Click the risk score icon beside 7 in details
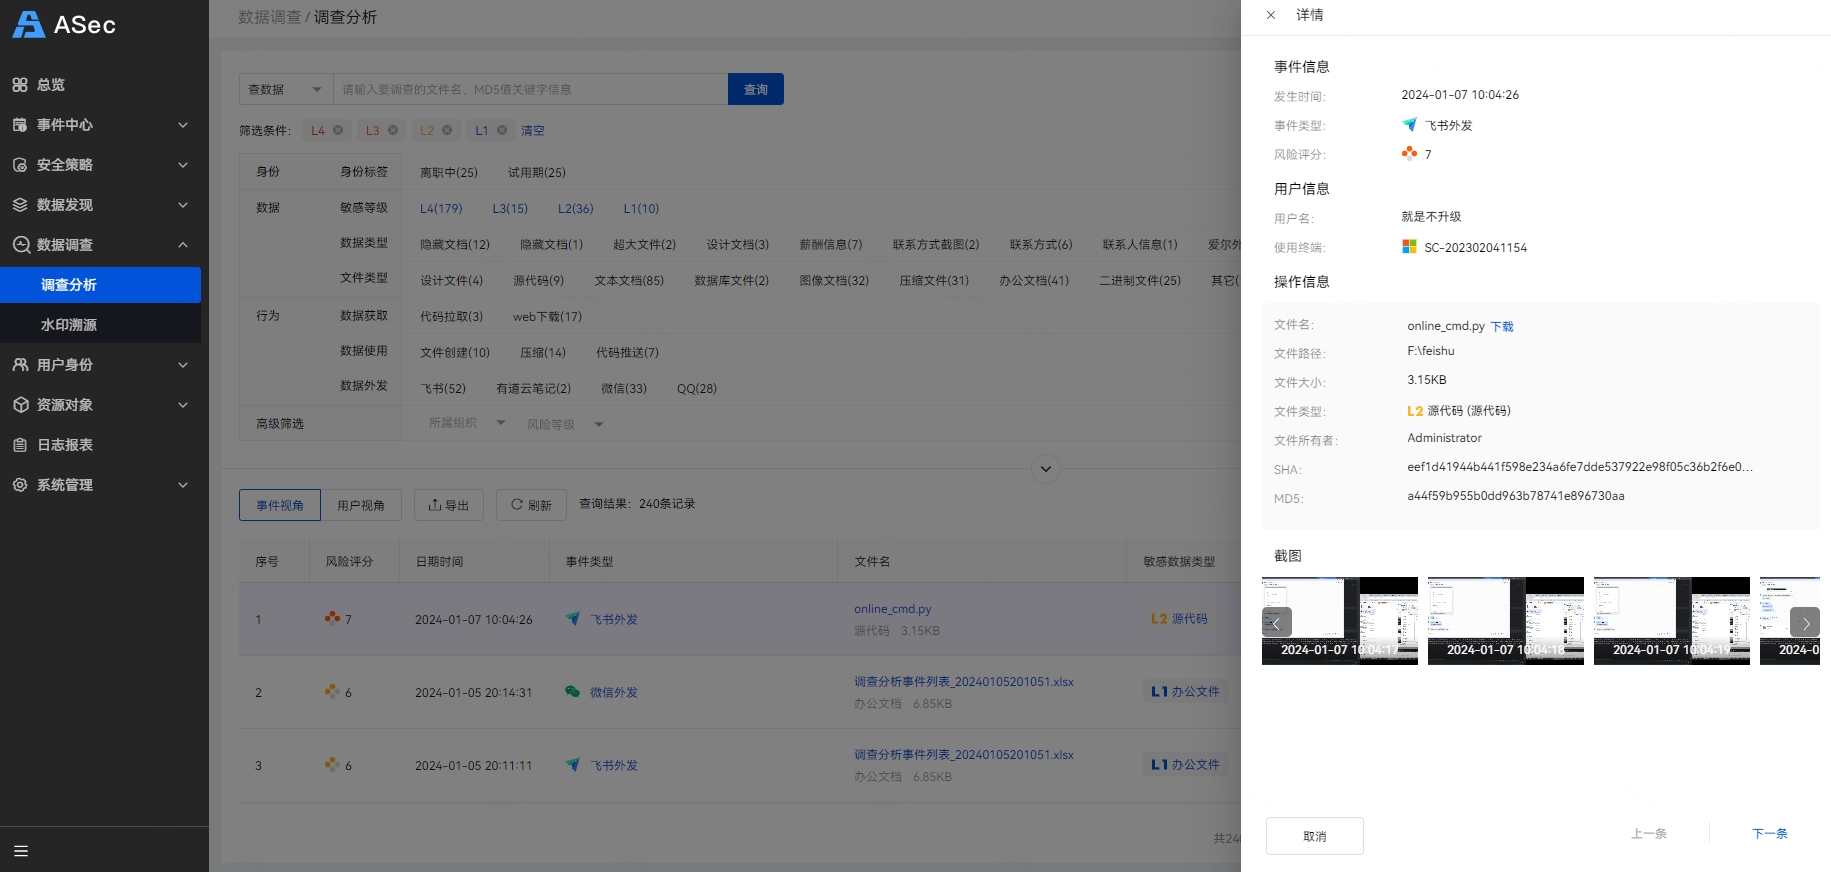 point(1409,153)
